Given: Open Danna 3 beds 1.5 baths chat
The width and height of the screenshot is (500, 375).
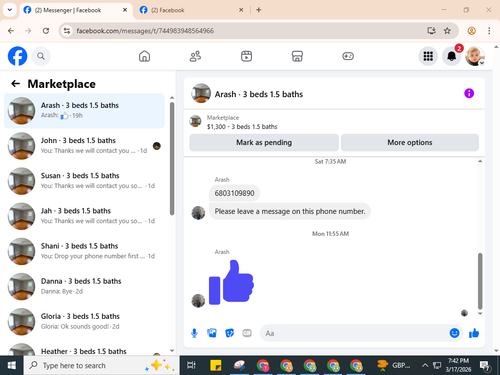Looking at the screenshot, I should [84, 286].
